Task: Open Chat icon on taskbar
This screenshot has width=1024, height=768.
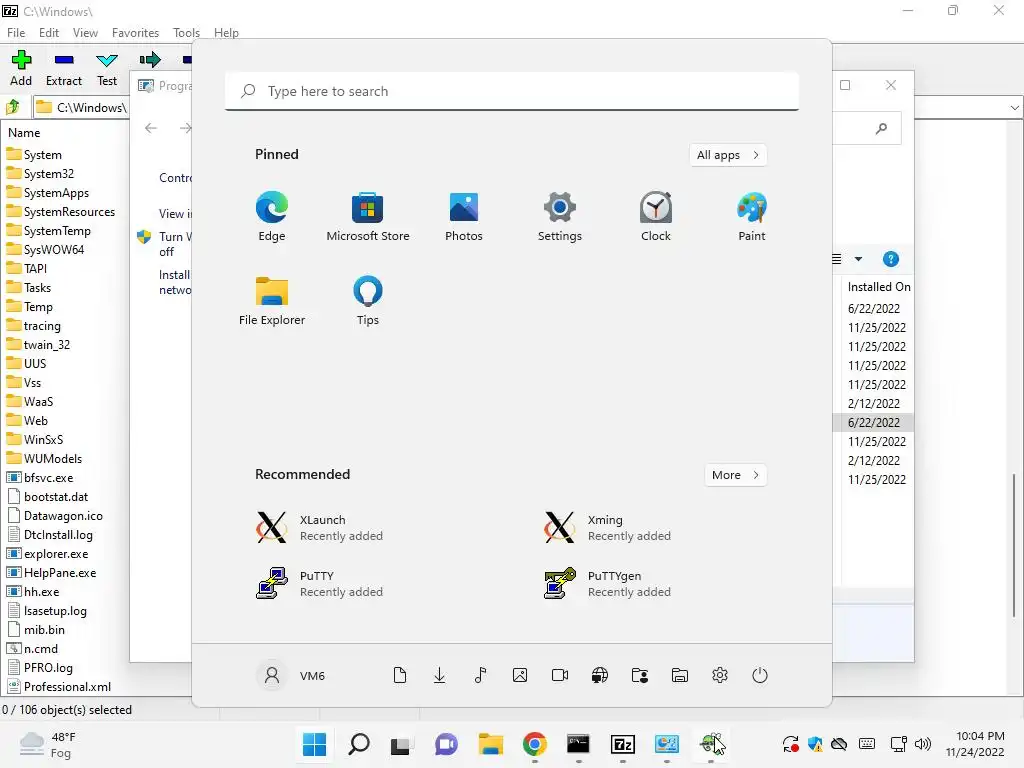Action: 446,744
